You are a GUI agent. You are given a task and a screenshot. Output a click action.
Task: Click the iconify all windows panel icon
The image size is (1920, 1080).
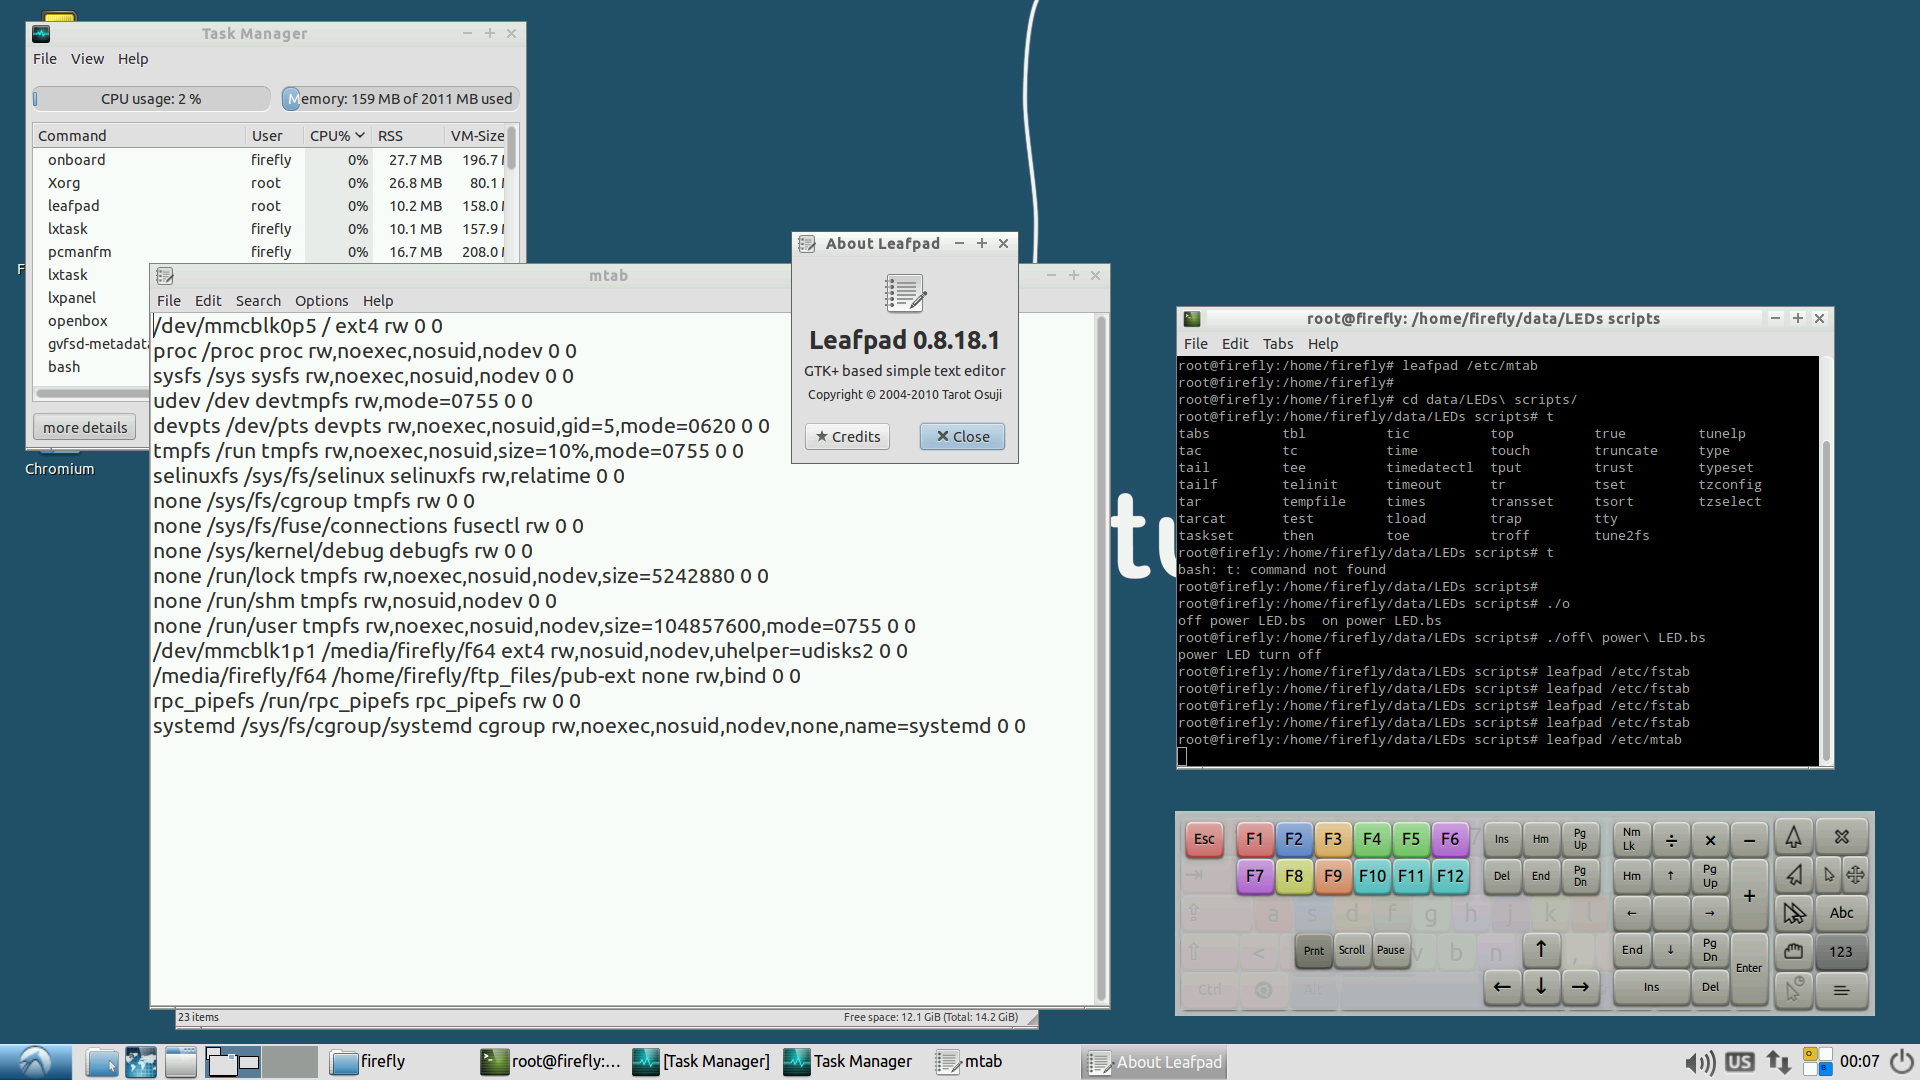181,1062
